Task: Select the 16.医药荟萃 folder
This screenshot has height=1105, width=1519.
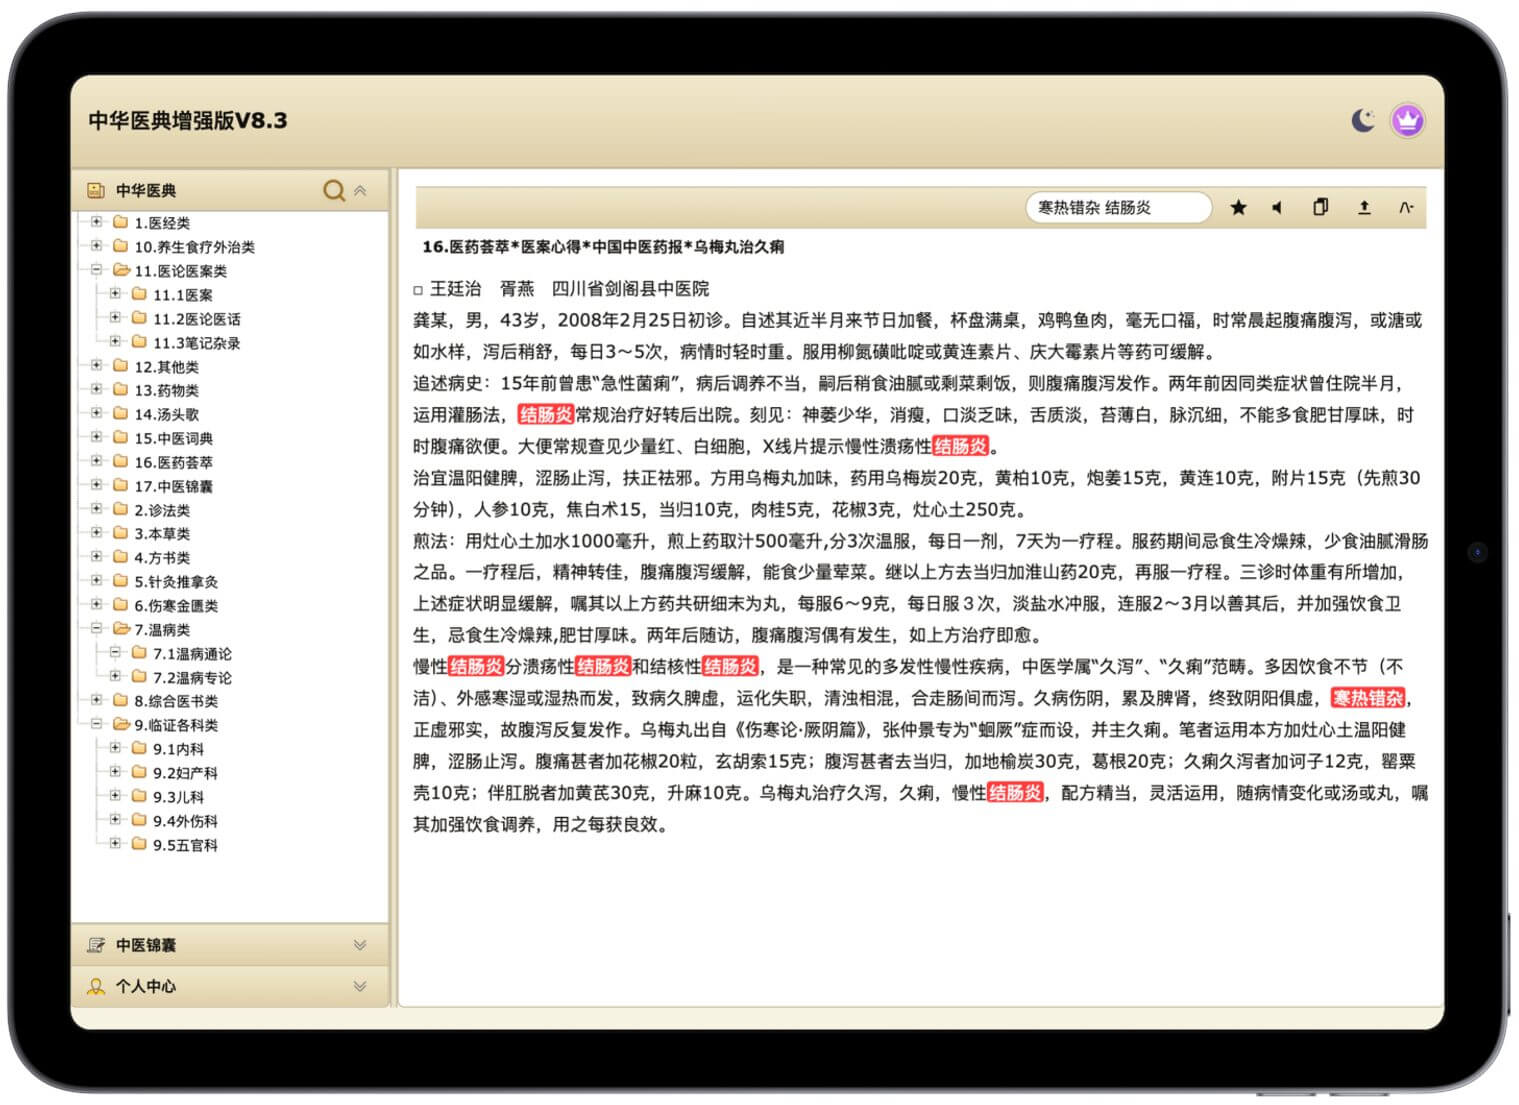Action: 173,462
